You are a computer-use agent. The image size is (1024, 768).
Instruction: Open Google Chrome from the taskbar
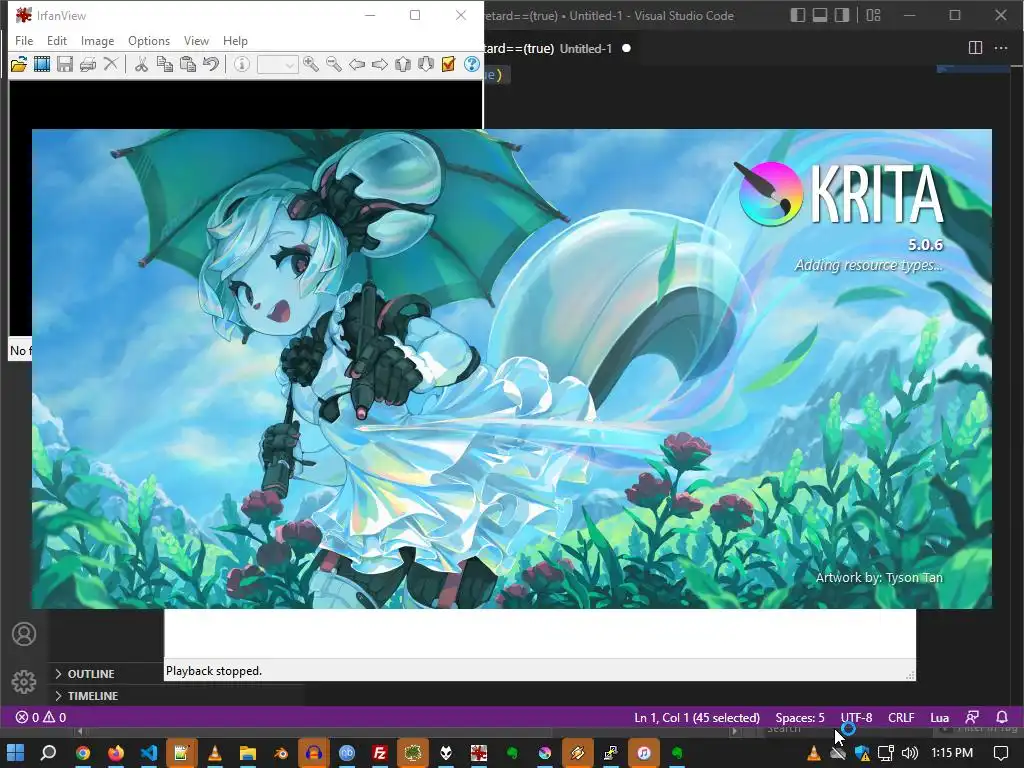(x=83, y=753)
